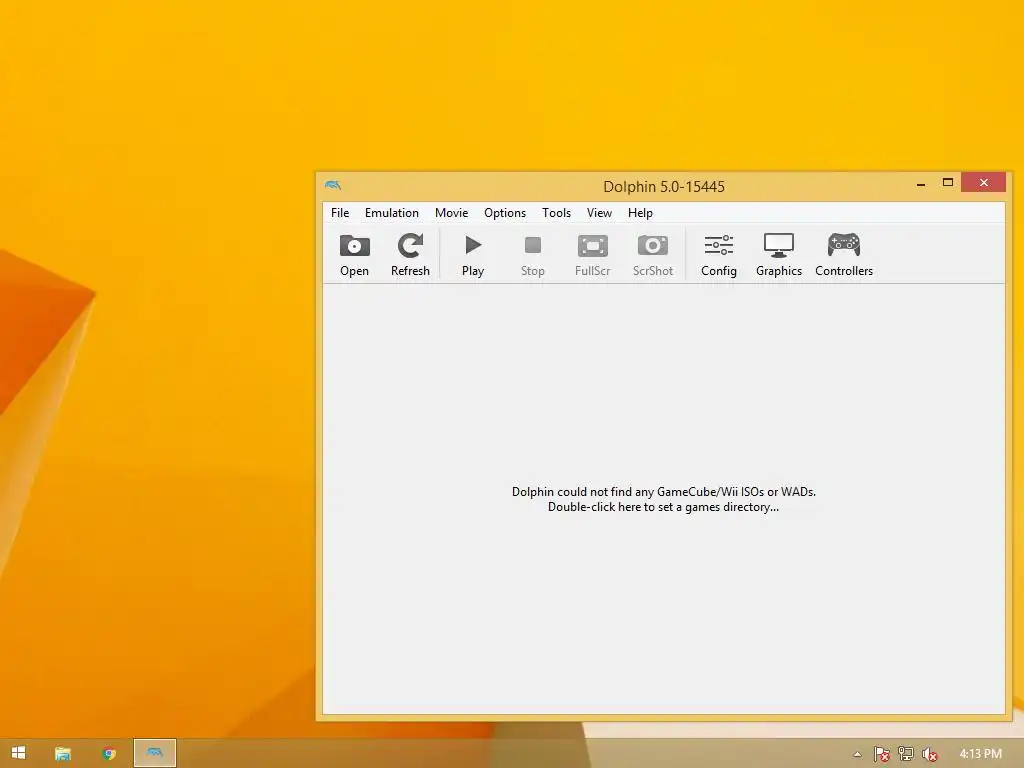Minimize the Dolphin window
Viewport: 1024px width, 768px height.
coord(921,184)
